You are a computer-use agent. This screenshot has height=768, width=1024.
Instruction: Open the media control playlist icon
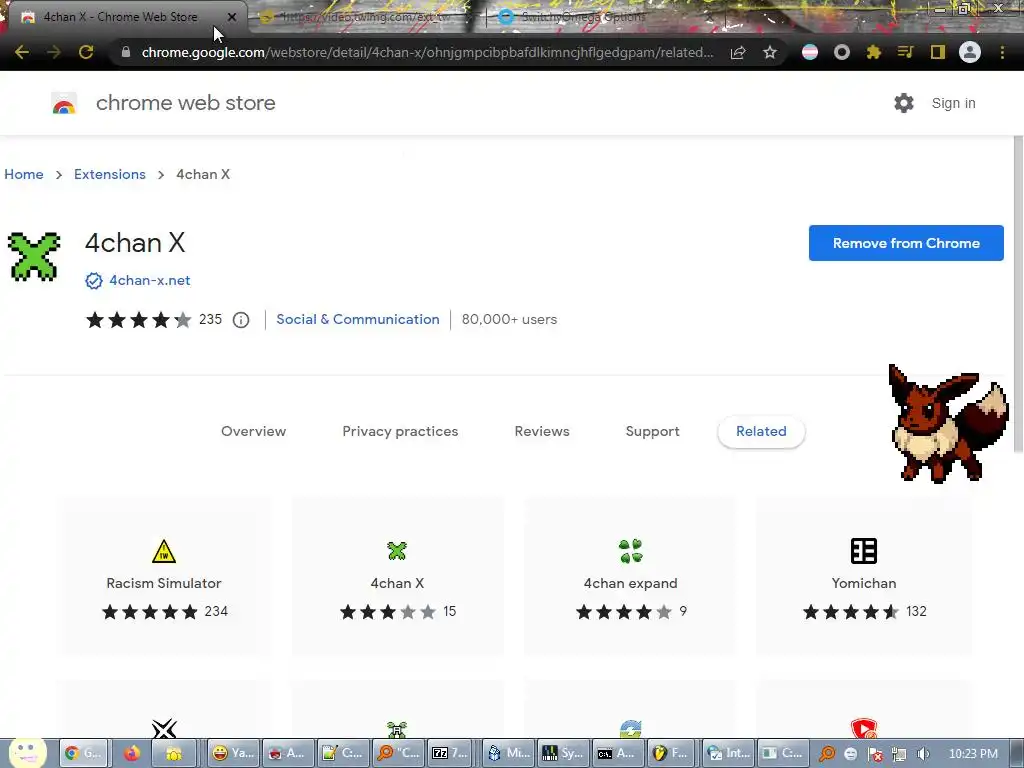point(906,52)
